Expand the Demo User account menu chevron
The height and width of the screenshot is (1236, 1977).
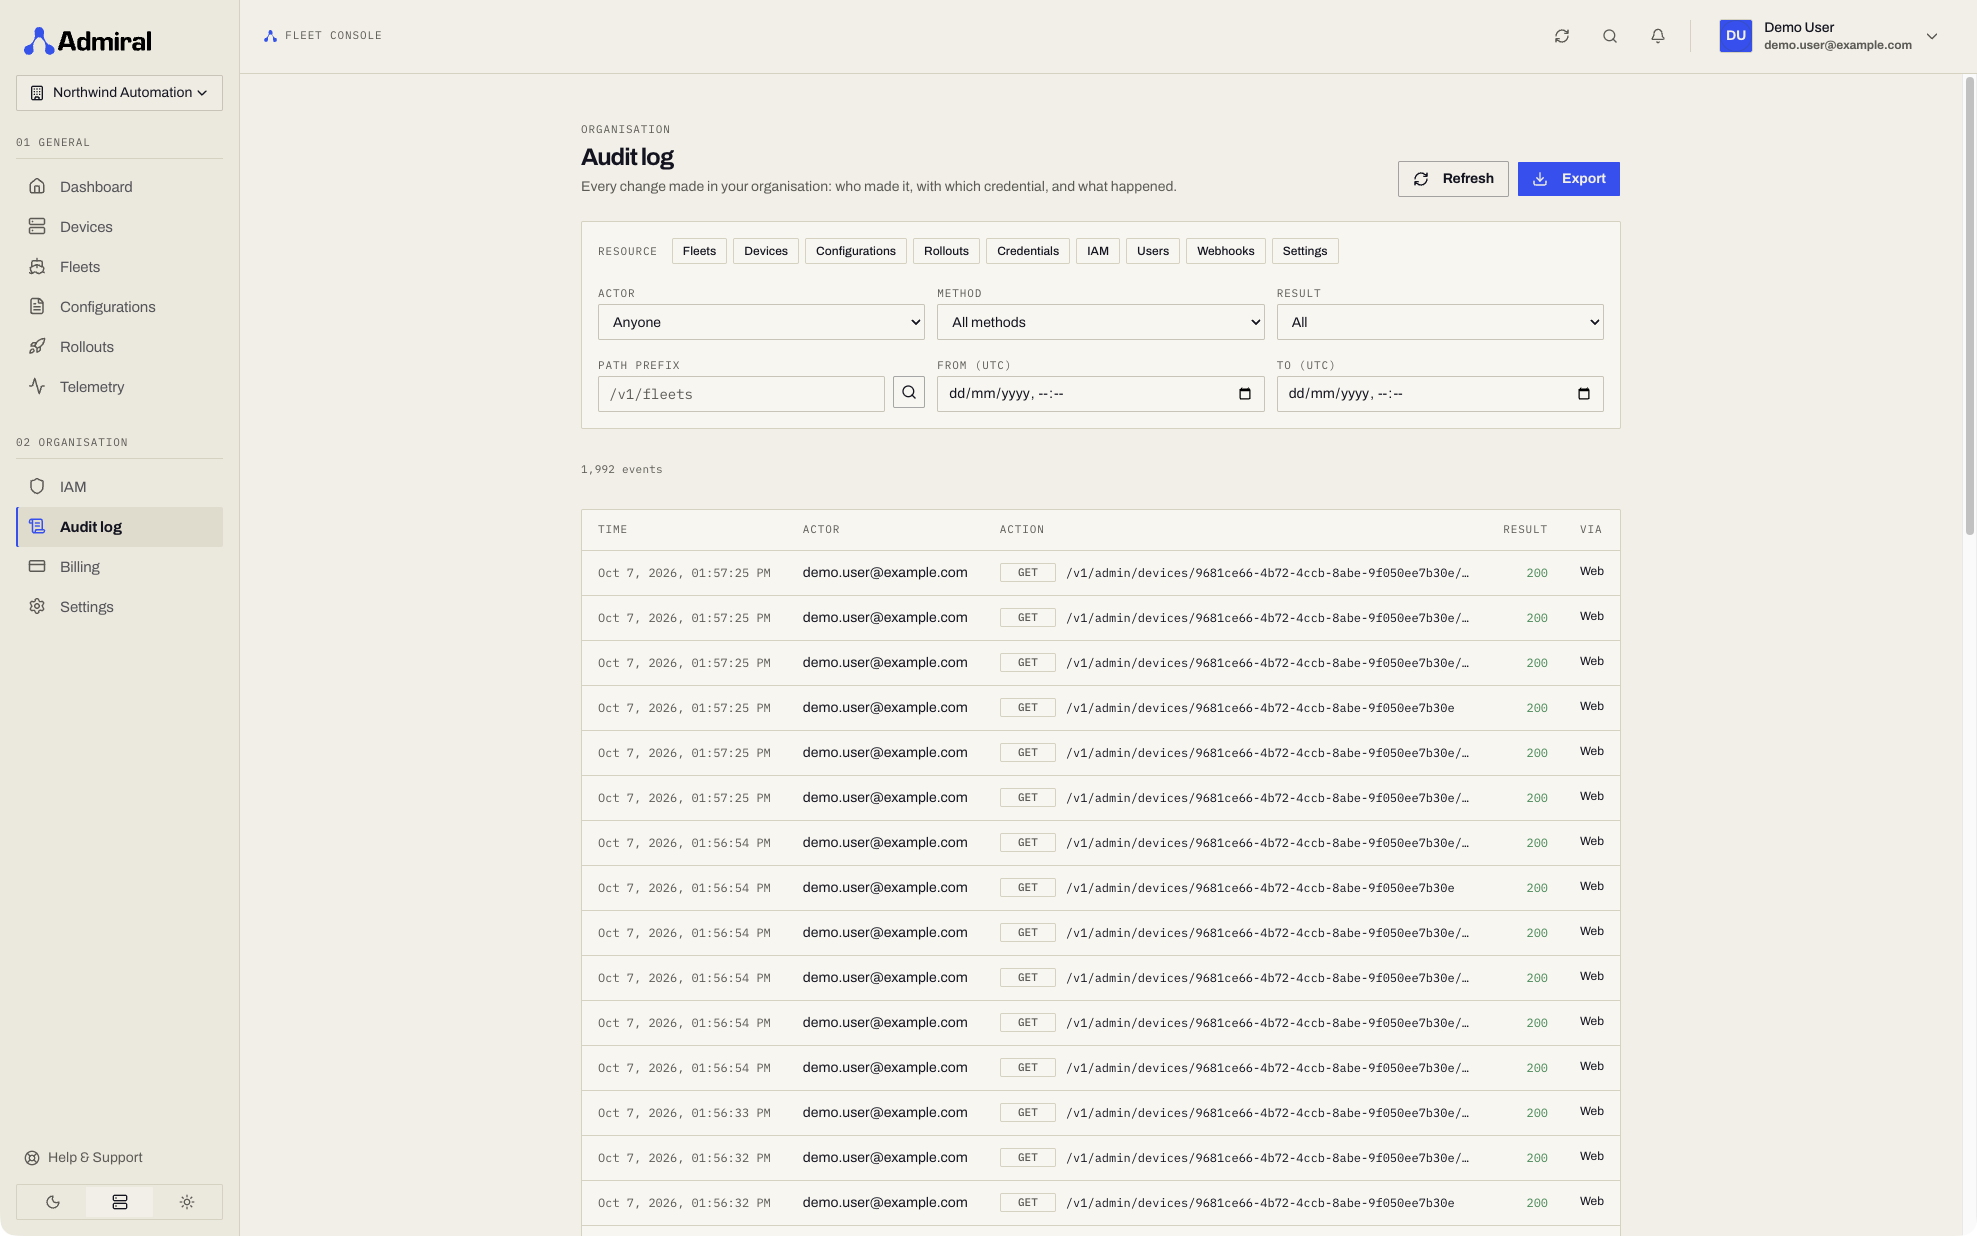(x=1932, y=36)
